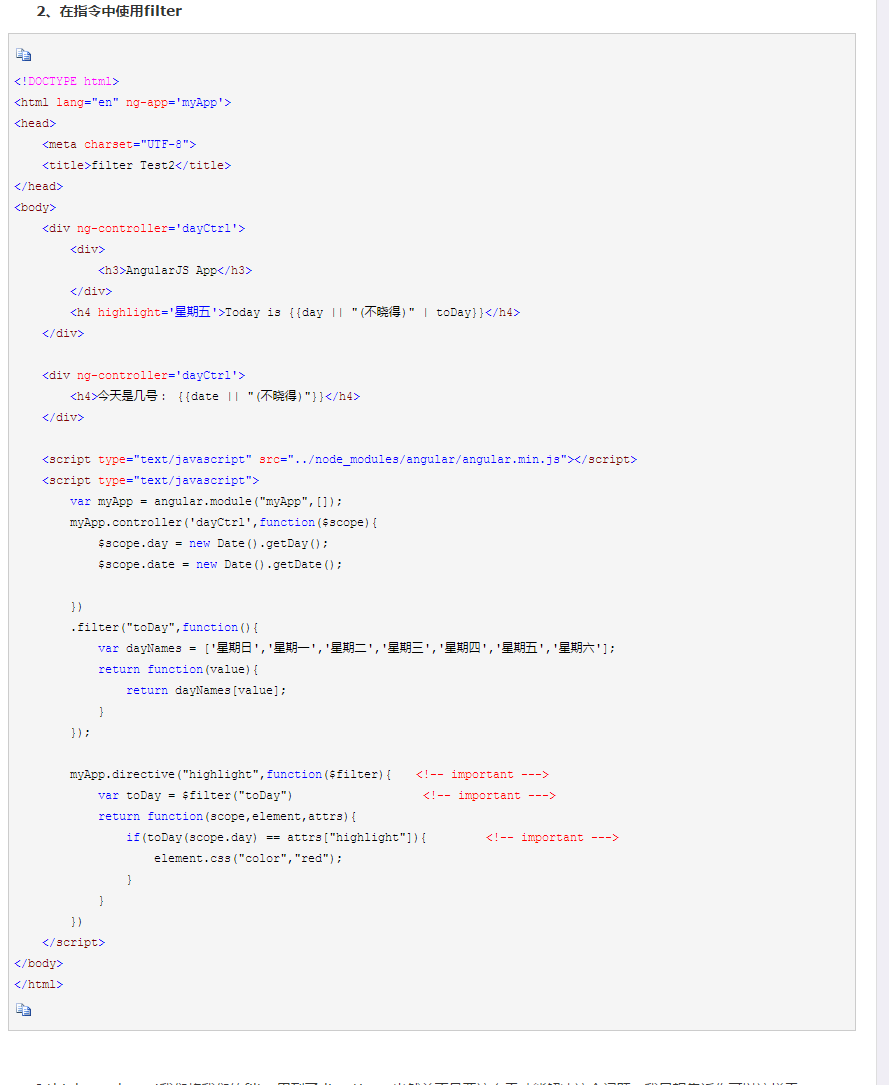This screenshot has width=889, height=1085.
Task: Click the 'var myApp = angular.module' line
Action: pos(206,502)
